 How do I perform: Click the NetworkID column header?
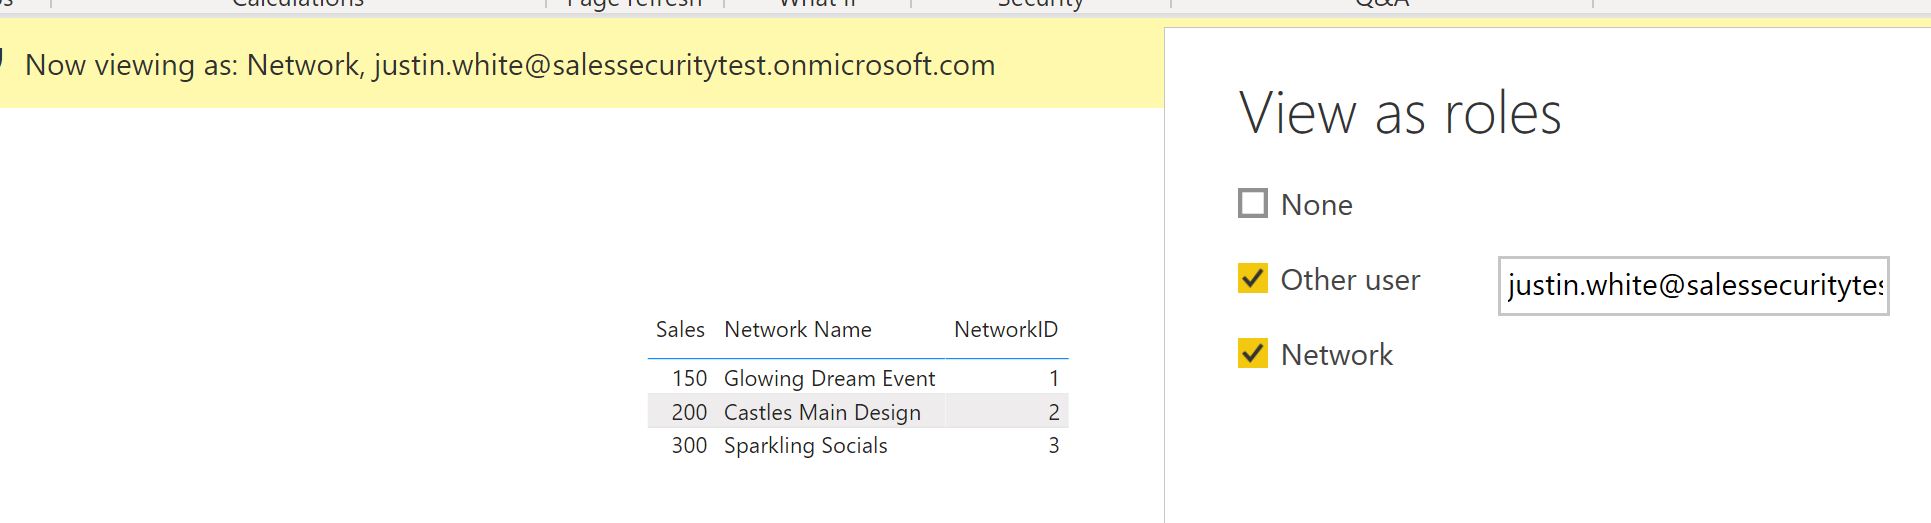[x=1006, y=330]
